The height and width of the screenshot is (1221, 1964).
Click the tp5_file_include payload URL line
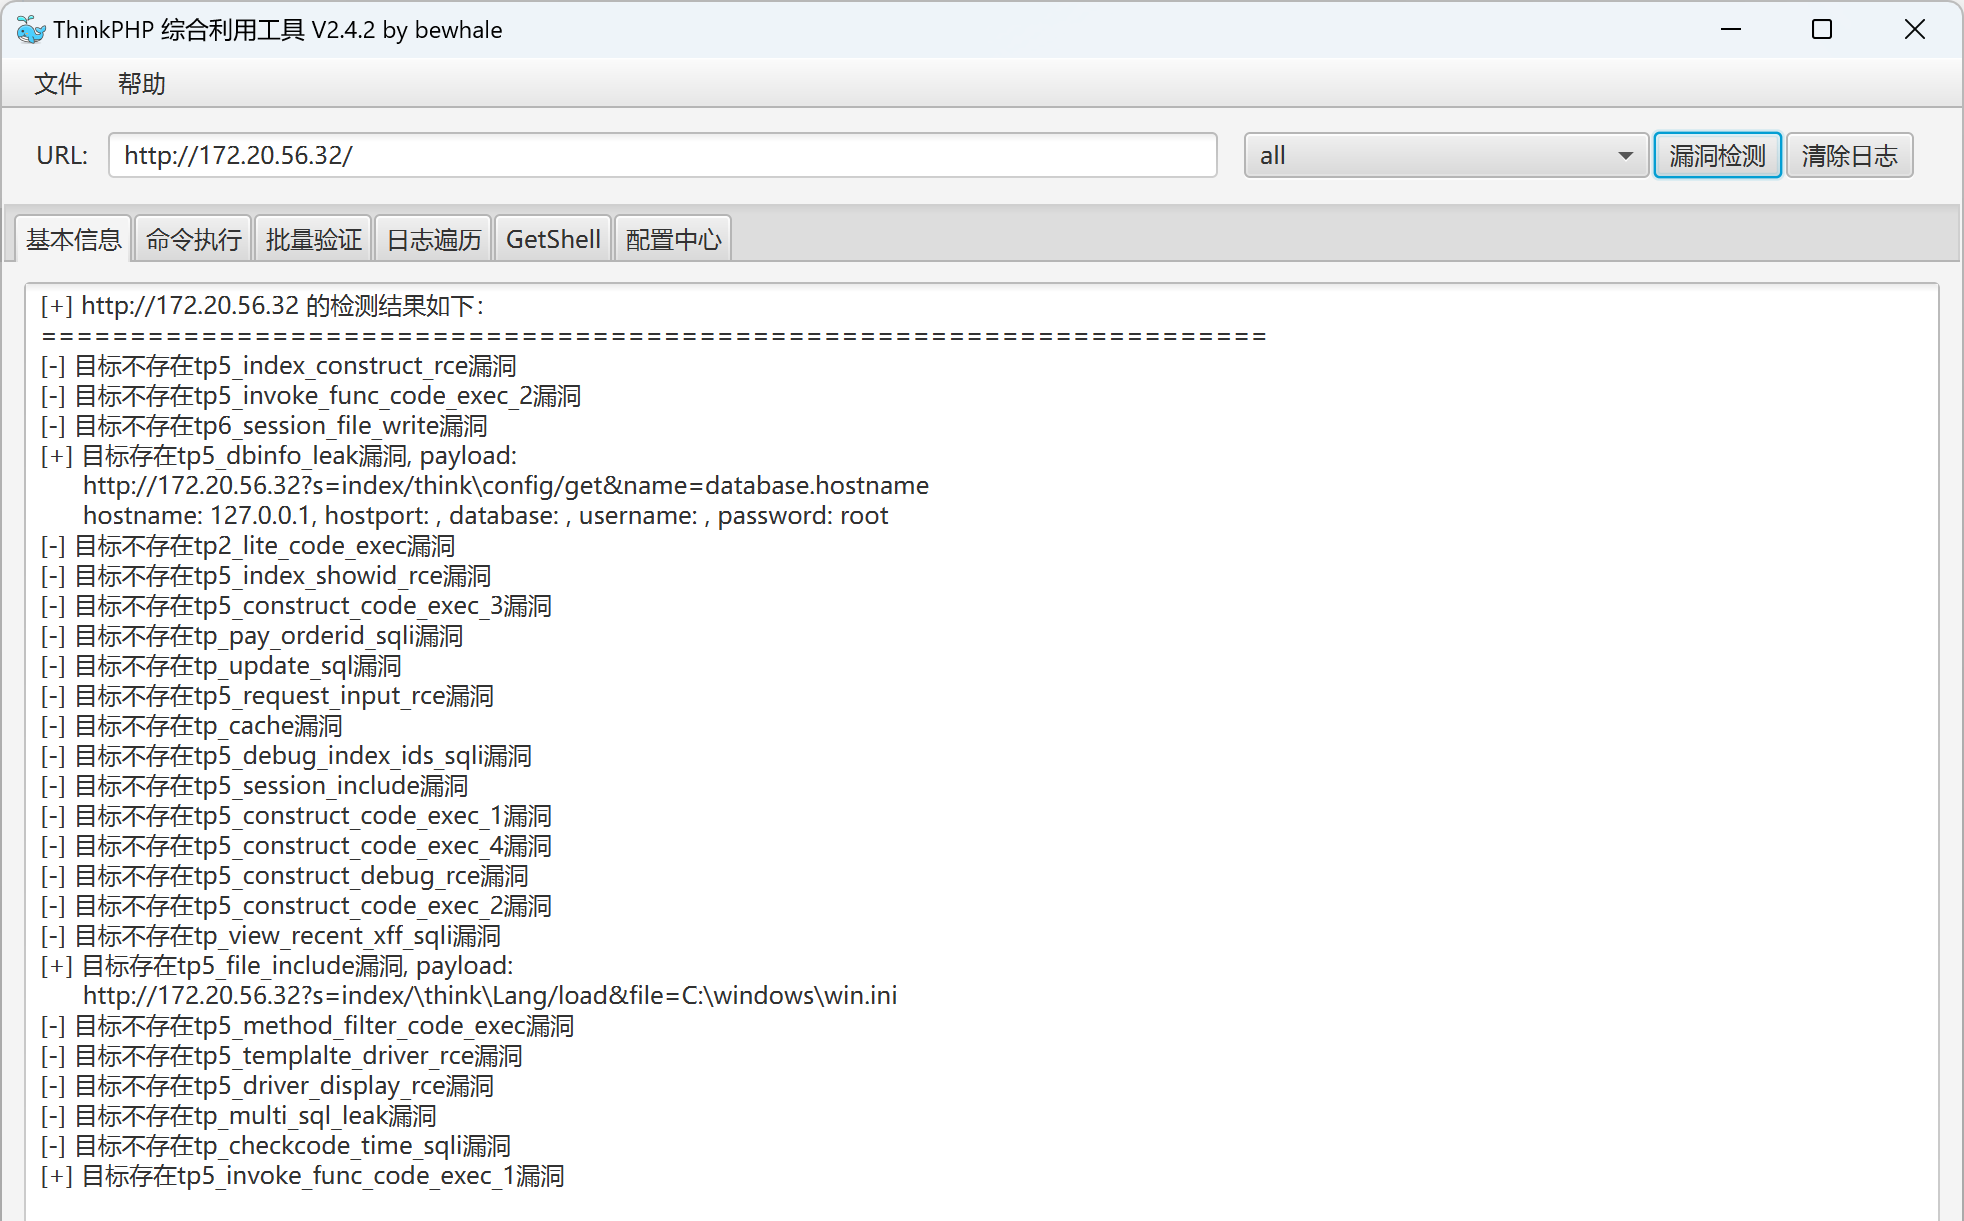[x=489, y=996]
